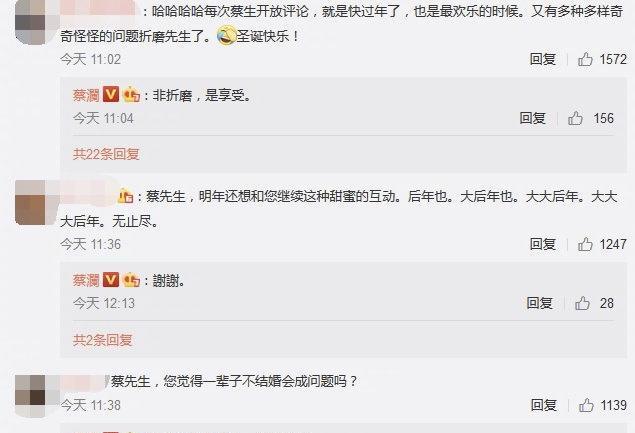This screenshot has height=433, width=635.
Task: Open 蔡澜's profile from the 謝謝 reply
Action: (x=86, y=280)
